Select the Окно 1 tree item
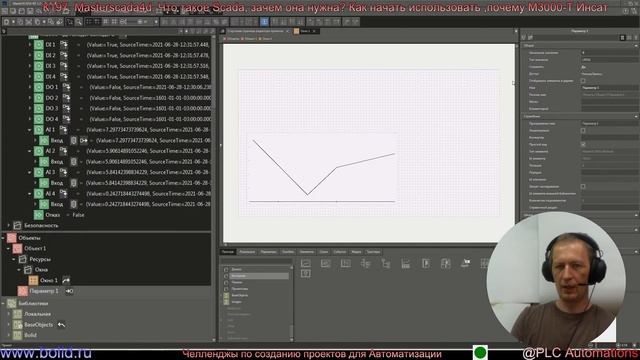 tap(49, 280)
